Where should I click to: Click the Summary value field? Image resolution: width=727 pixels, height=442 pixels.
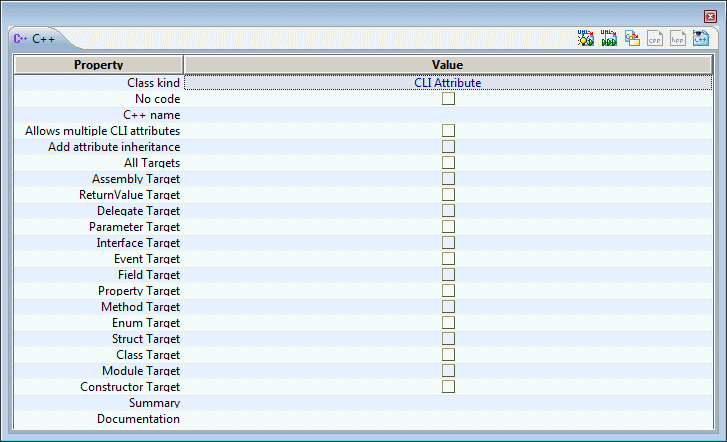pyautogui.click(x=448, y=403)
